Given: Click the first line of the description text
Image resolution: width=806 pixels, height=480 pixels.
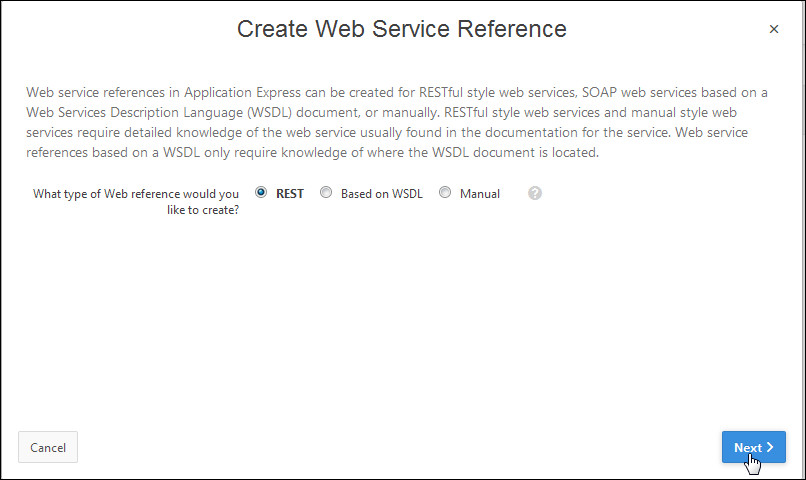Looking at the screenshot, I should [397, 92].
